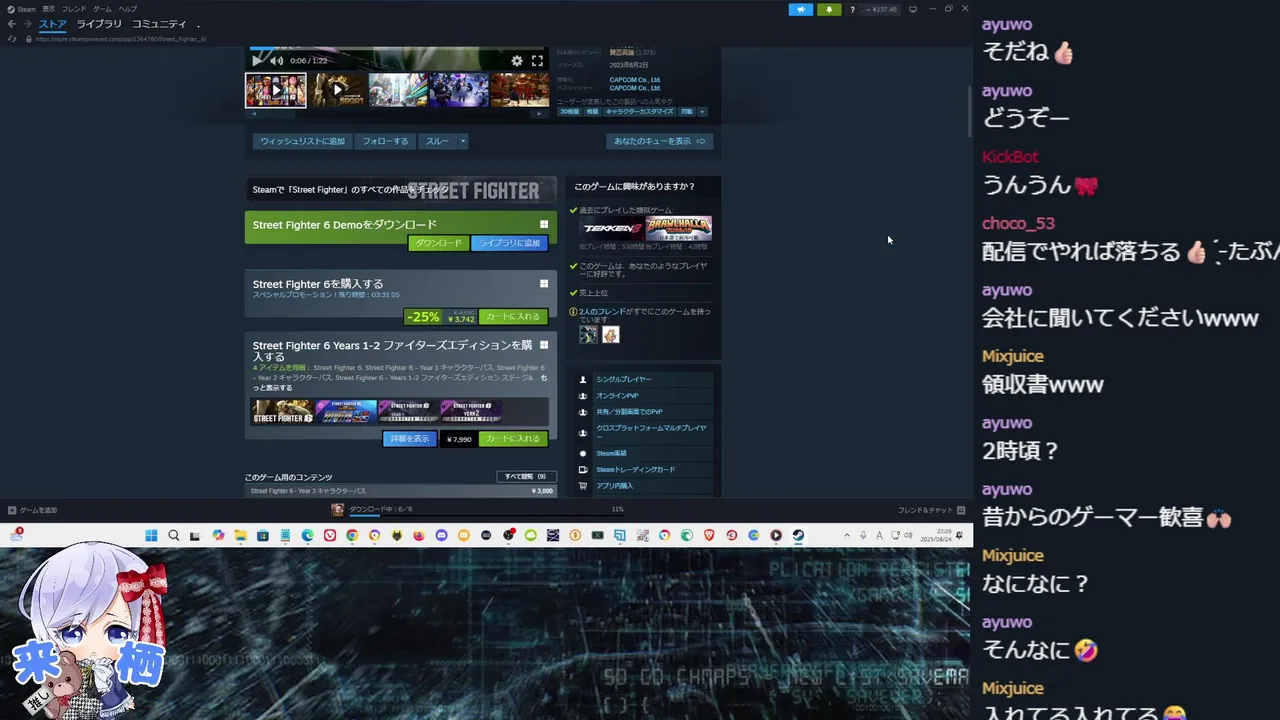This screenshot has height=720, width=1280.
Task: Click the フォローする button
Action: [385, 141]
